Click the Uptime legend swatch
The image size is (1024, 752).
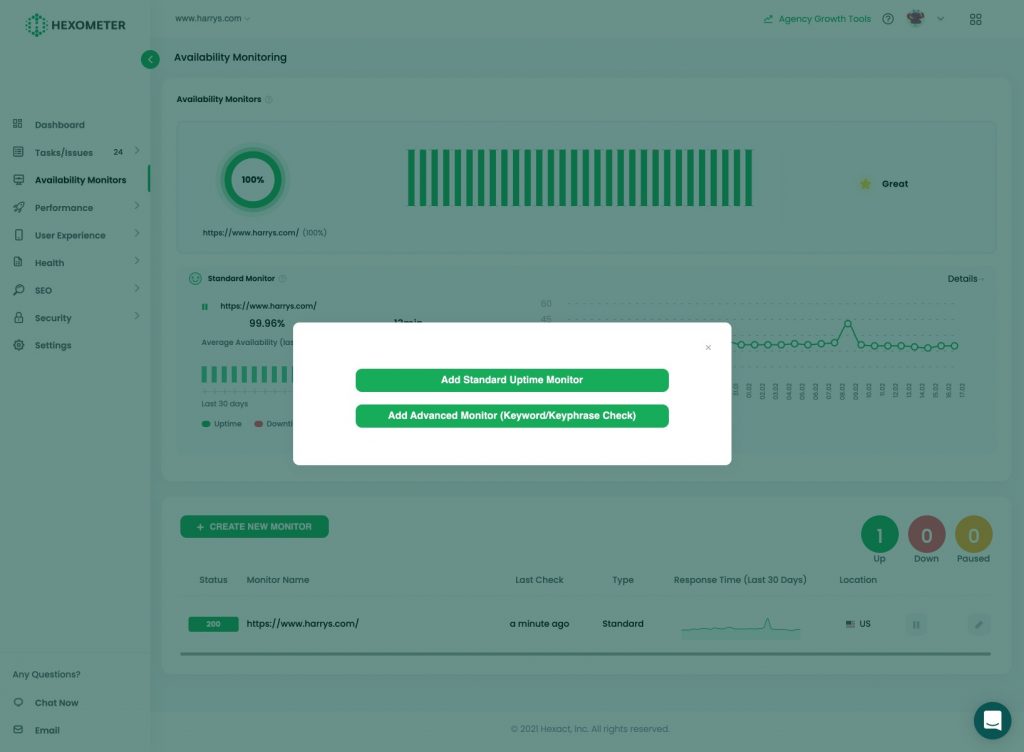[x=206, y=424]
